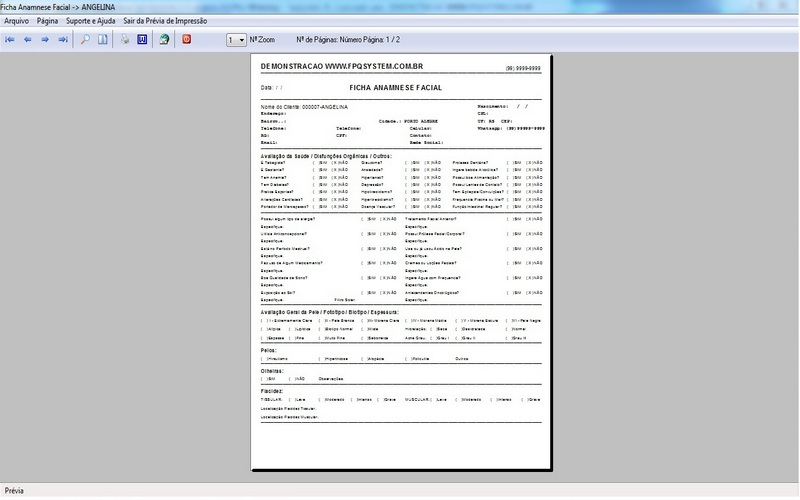Click the two-page view icon

[x=103, y=40]
